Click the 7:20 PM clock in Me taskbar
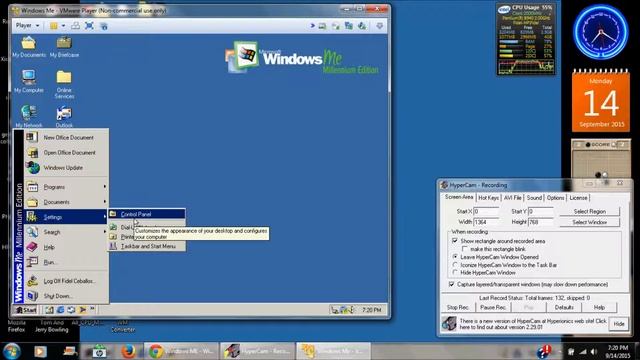 [x=371, y=310]
